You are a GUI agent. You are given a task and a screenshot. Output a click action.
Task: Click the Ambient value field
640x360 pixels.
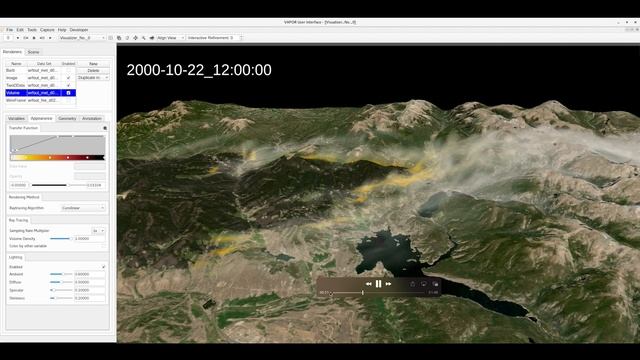coord(90,274)
